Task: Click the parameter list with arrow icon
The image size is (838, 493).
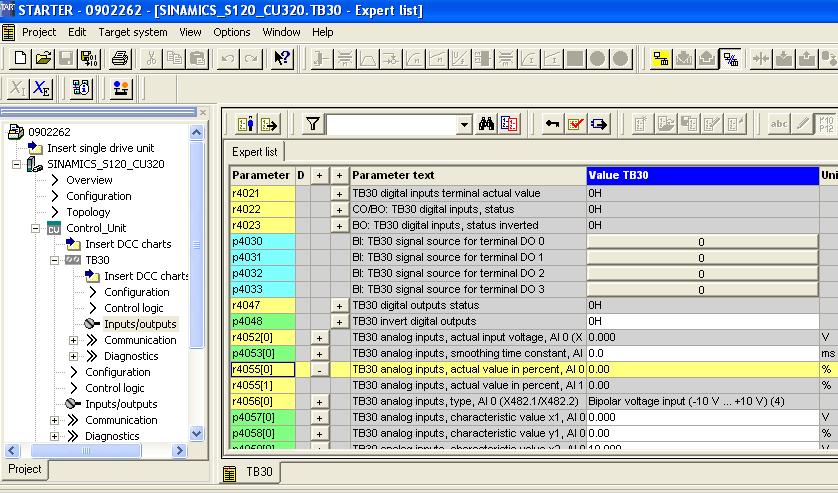Action: click(x=269, y=125)
